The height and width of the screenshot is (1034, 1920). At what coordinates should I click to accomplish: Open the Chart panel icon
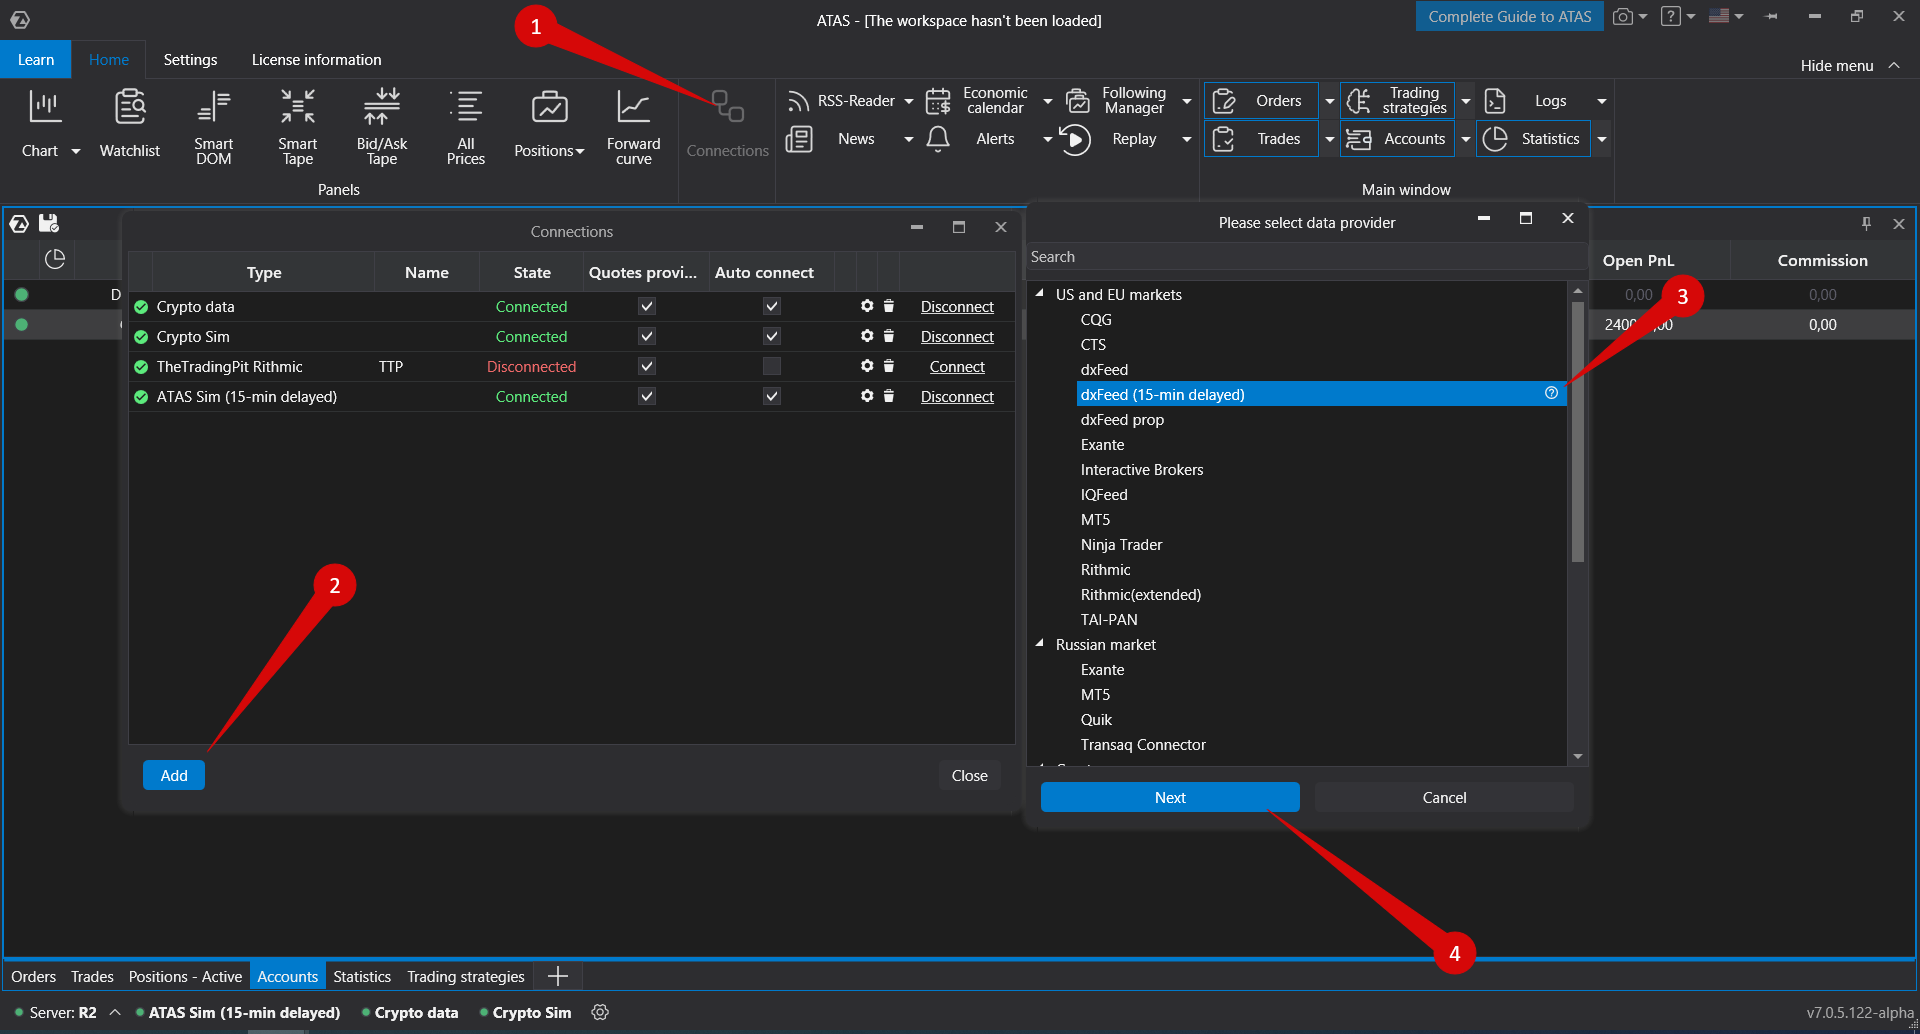tap(44, 107)
